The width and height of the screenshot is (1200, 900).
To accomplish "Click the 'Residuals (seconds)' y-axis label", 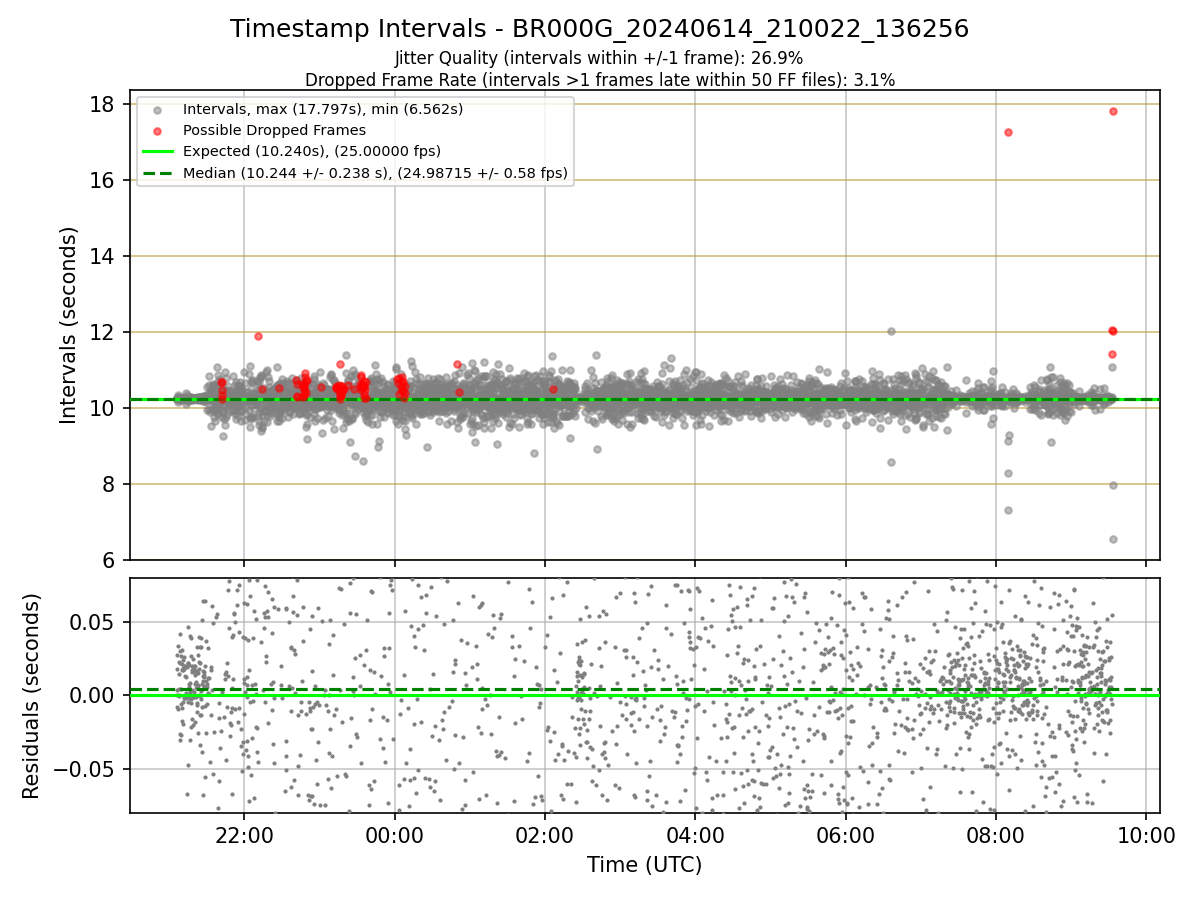I will [x=31, y=696].
